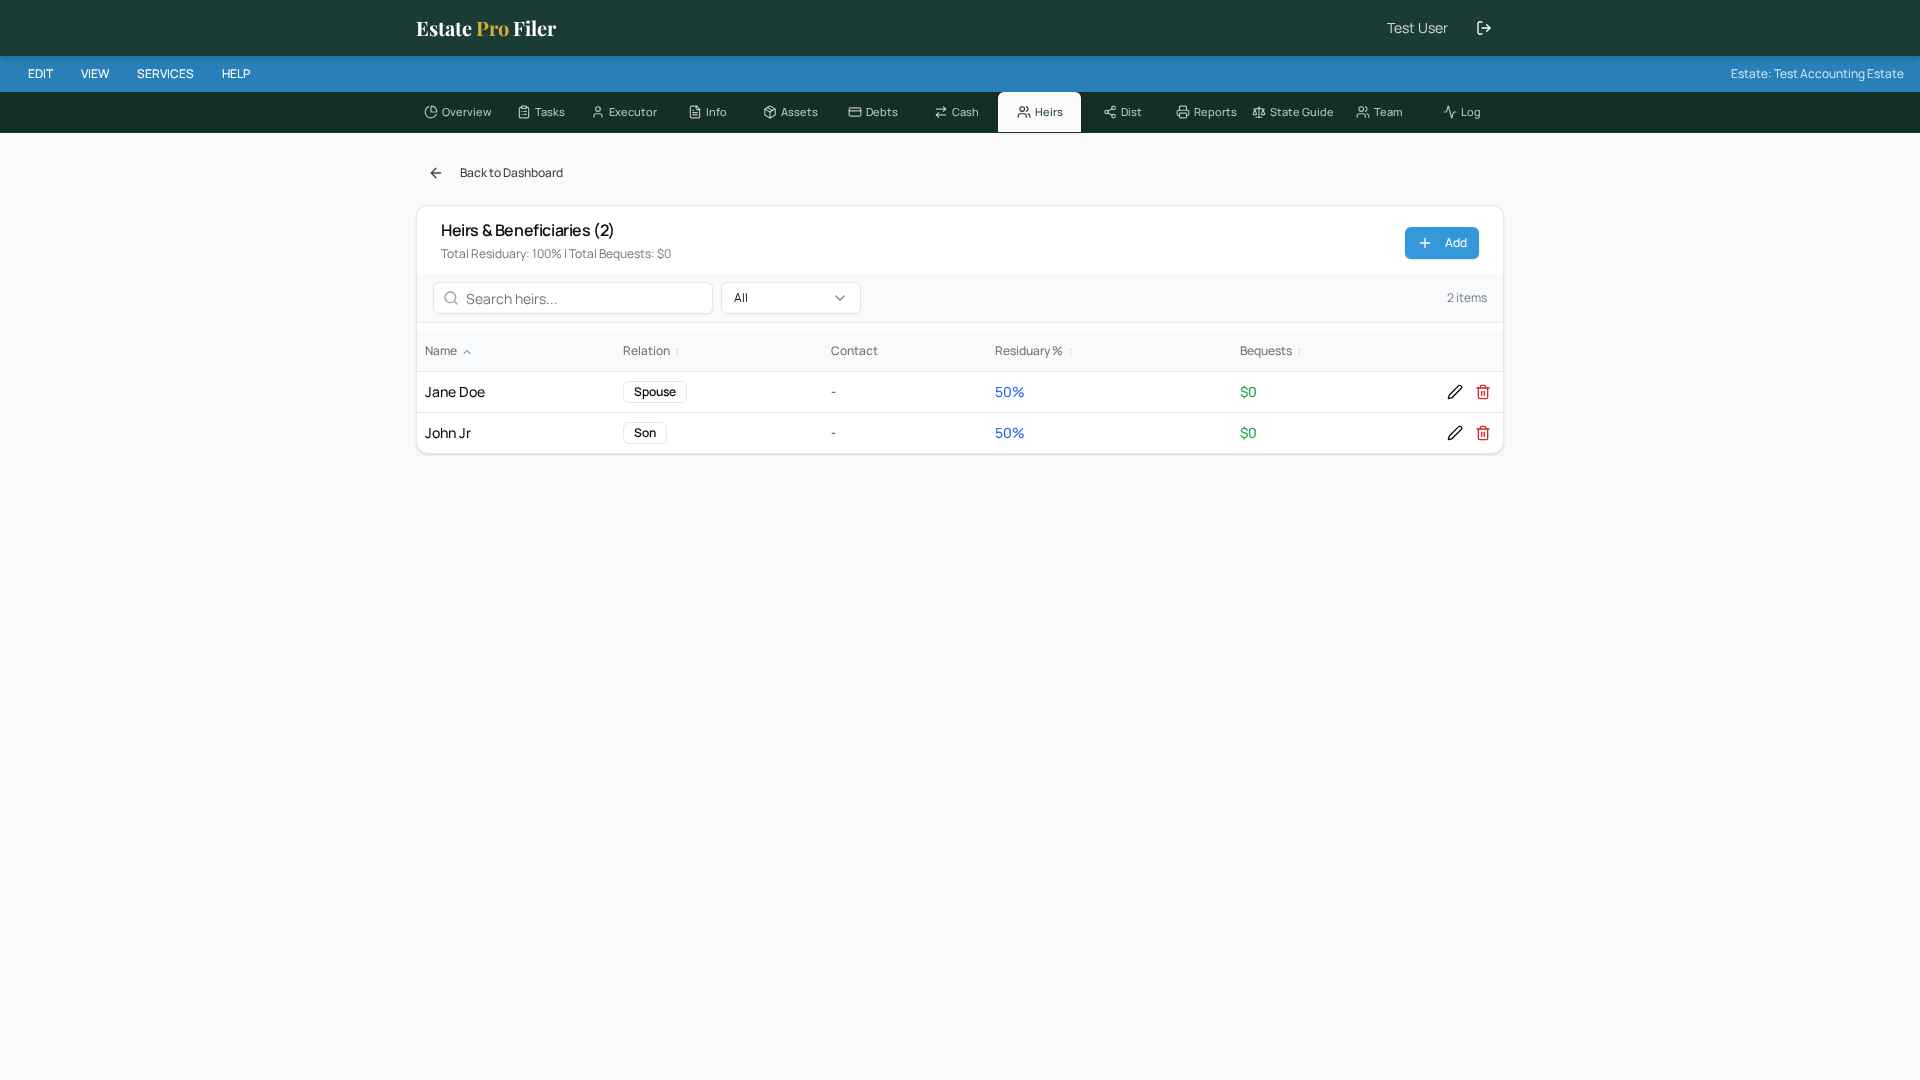Open the State Guide tab
This screenshot has width=1920, height=1080.
point(1293,112)
